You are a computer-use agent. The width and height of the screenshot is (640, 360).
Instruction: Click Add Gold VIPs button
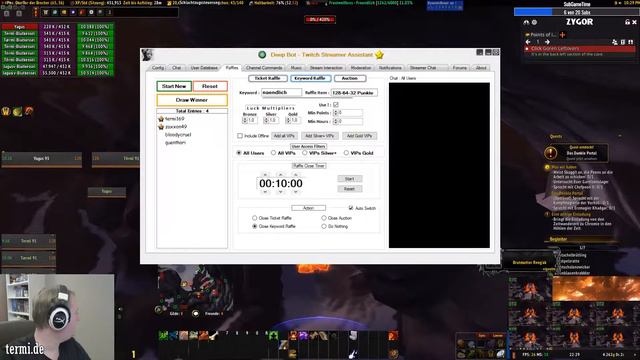pos(359,136)
